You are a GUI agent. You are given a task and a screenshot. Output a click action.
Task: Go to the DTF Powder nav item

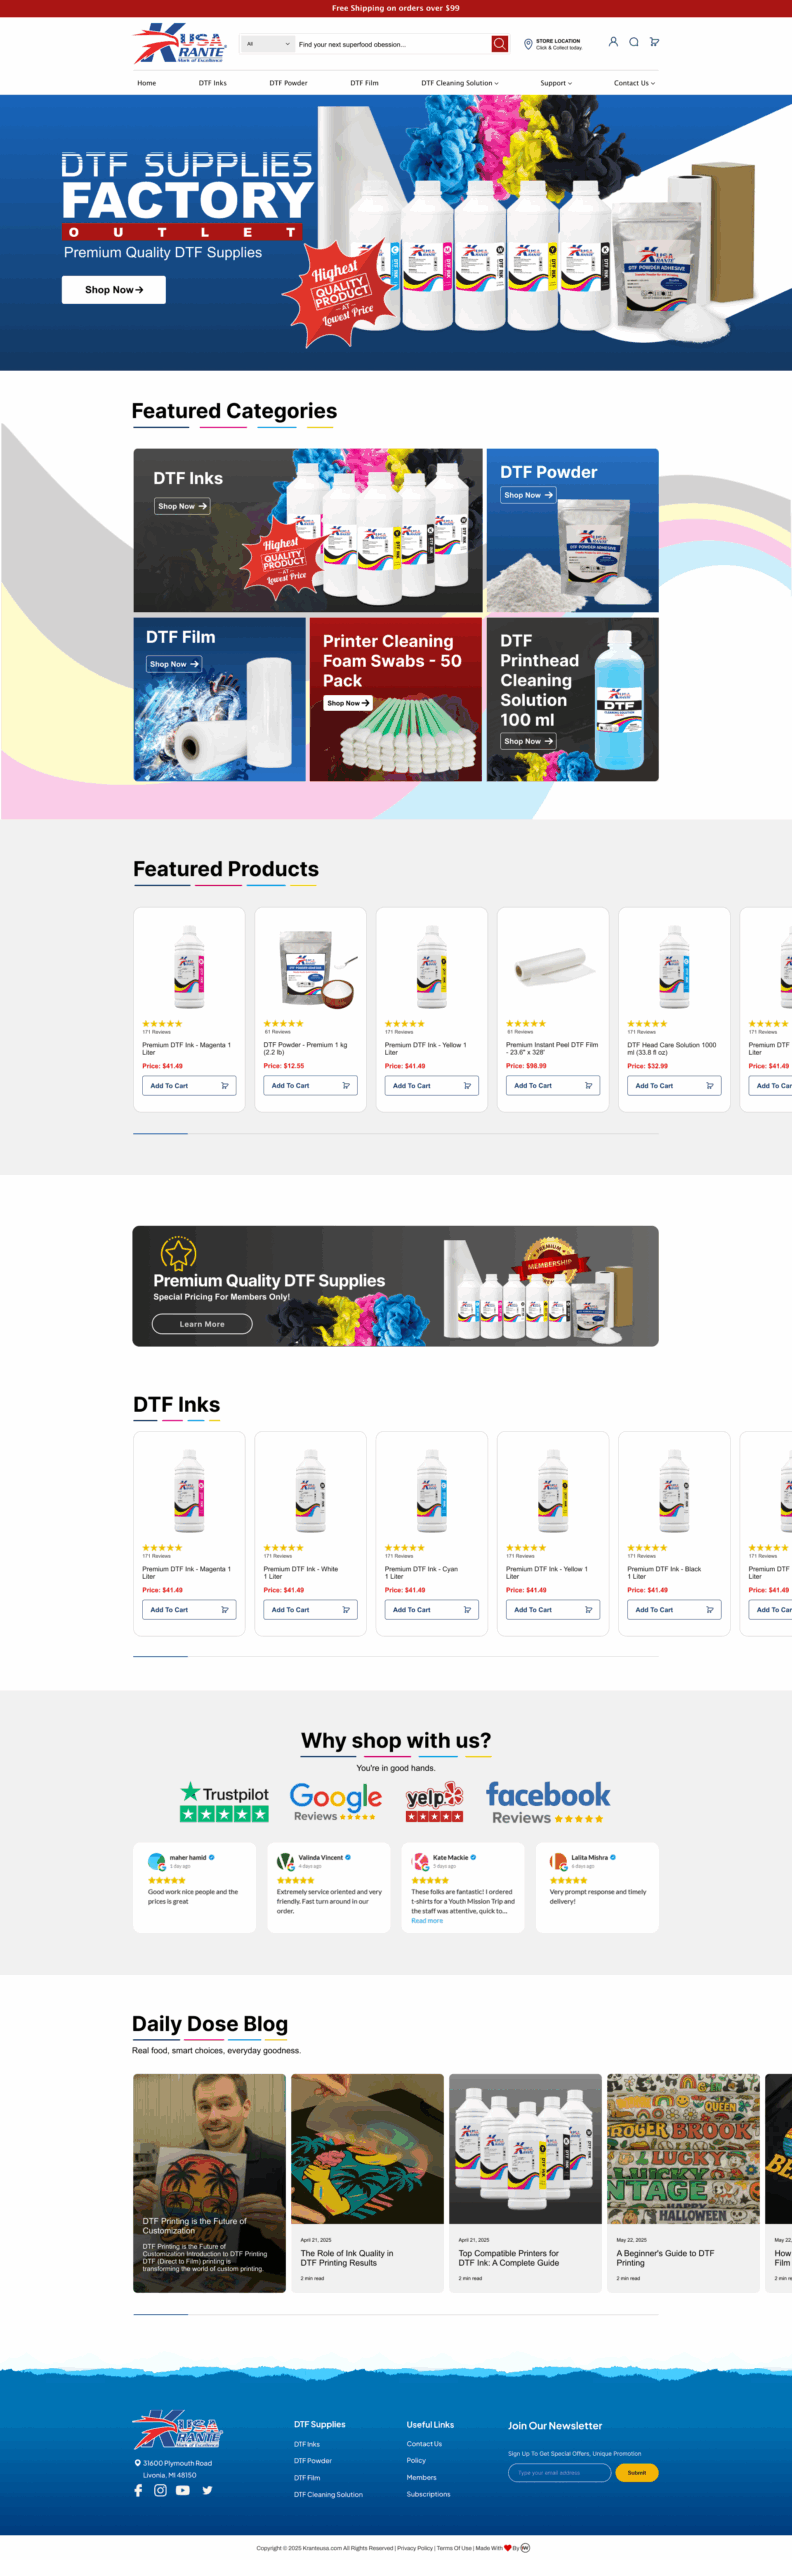288,83
